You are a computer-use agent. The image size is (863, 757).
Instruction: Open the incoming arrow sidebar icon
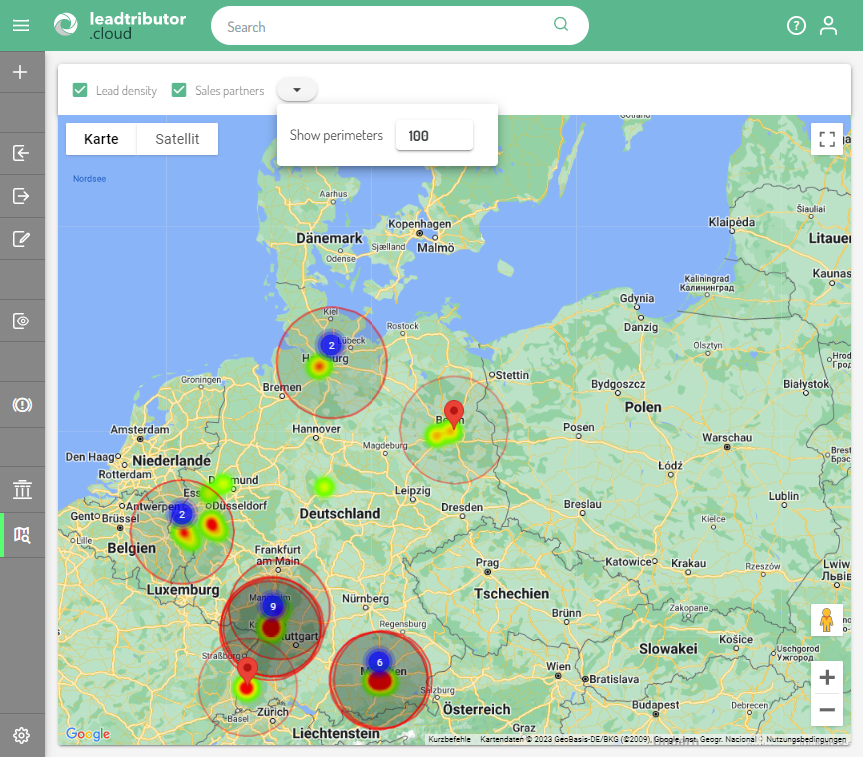click(x=21, y=153)
